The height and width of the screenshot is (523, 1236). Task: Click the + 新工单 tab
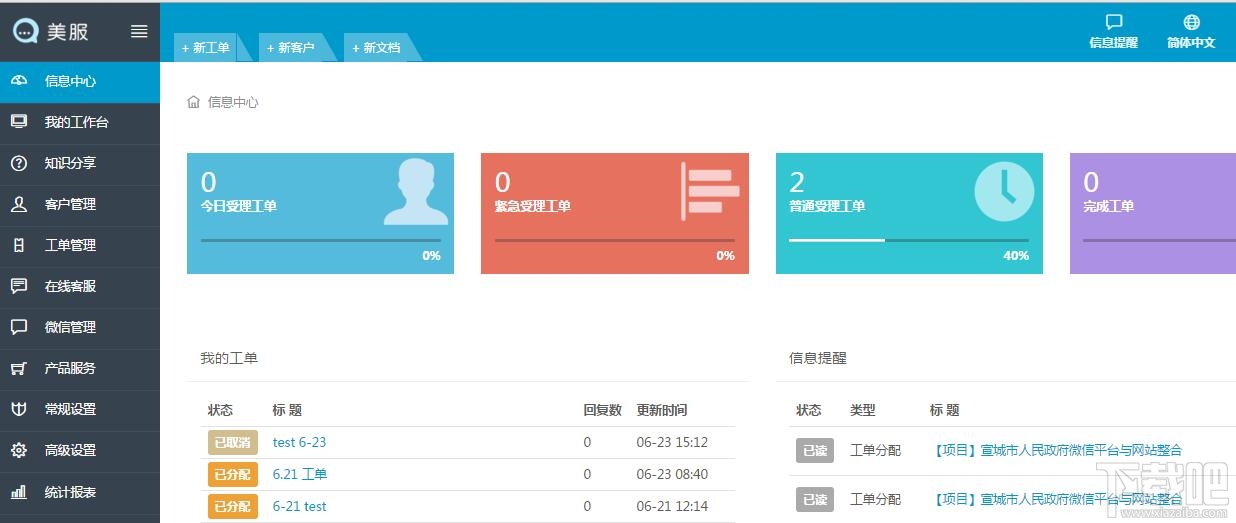[x=206, y=47]
